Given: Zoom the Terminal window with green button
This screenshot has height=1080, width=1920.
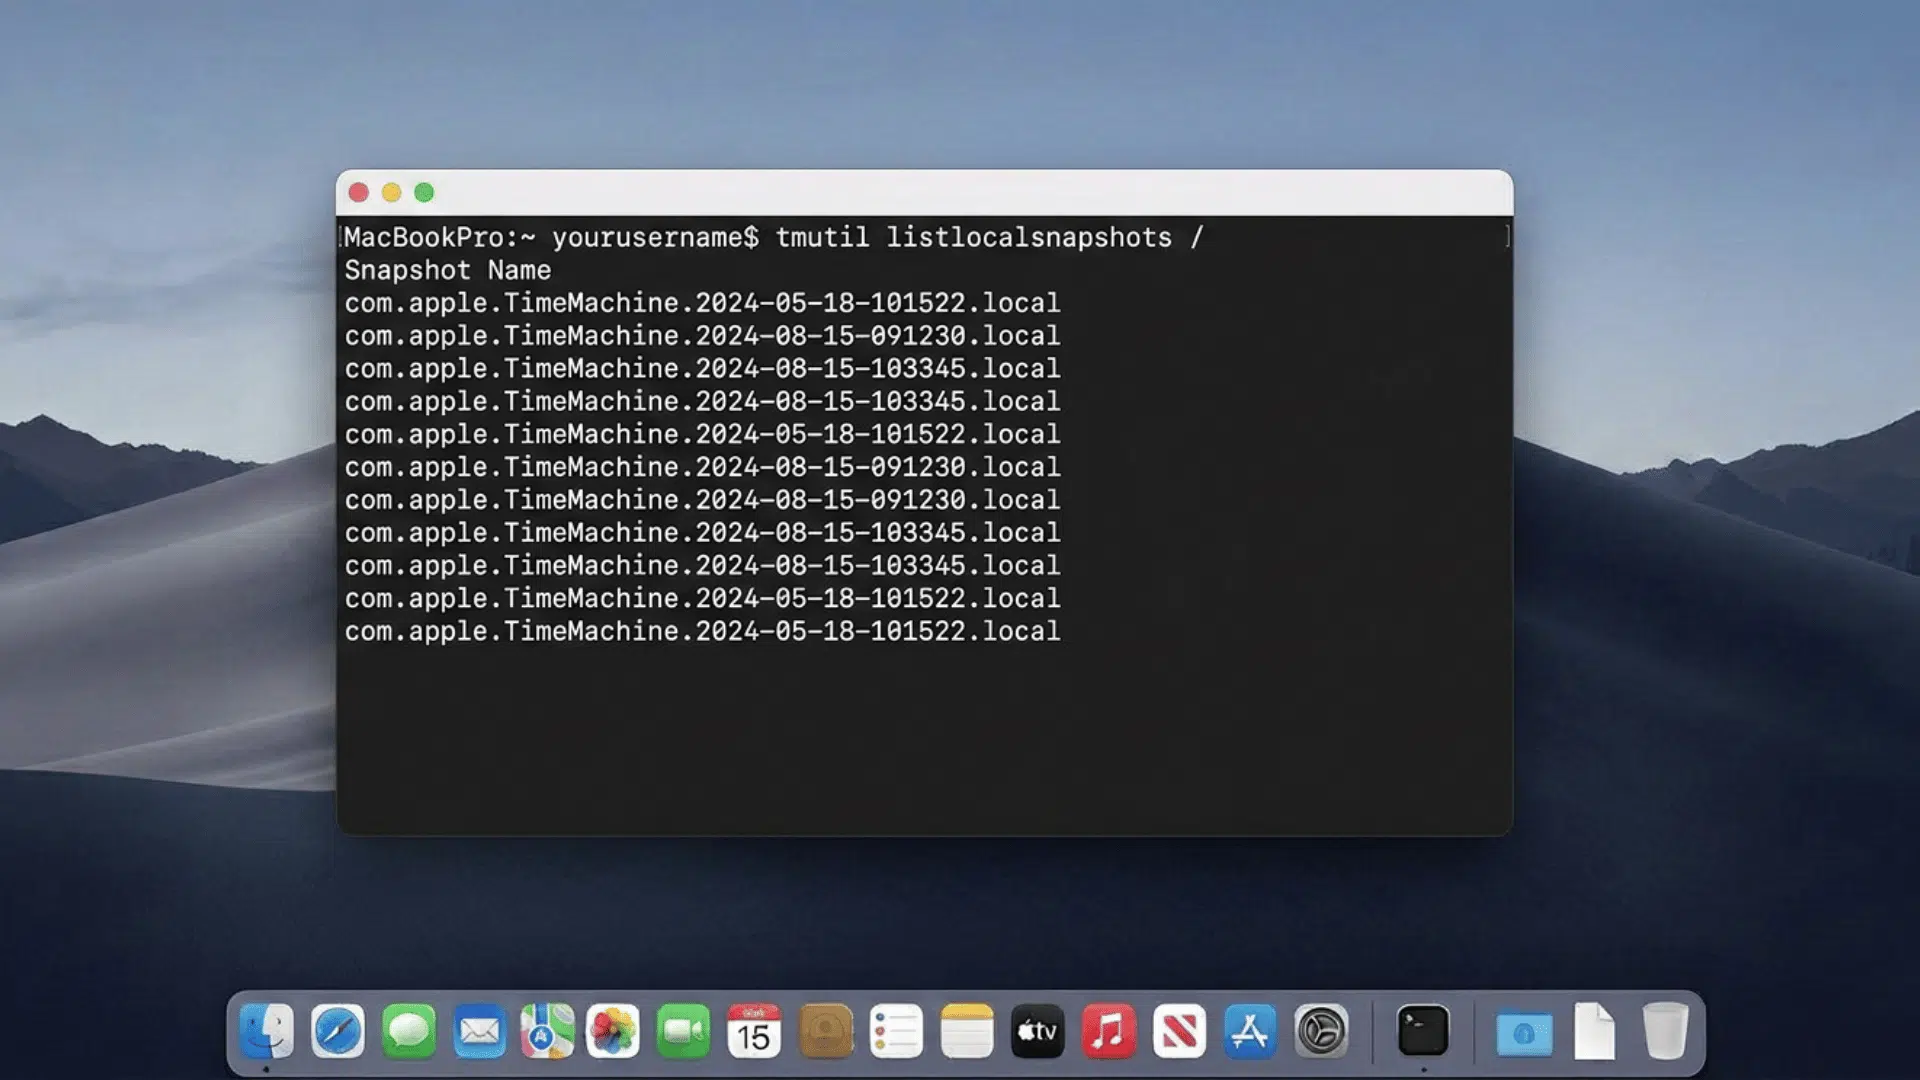Looking at the screenshot, I should pos(424,193).
